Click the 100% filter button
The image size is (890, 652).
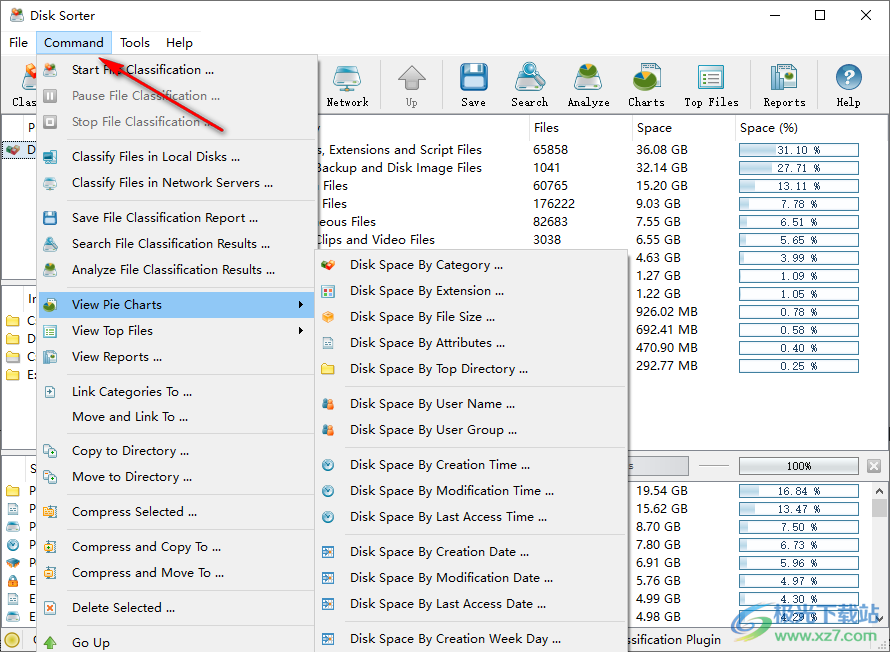click(x=799, y=466)
